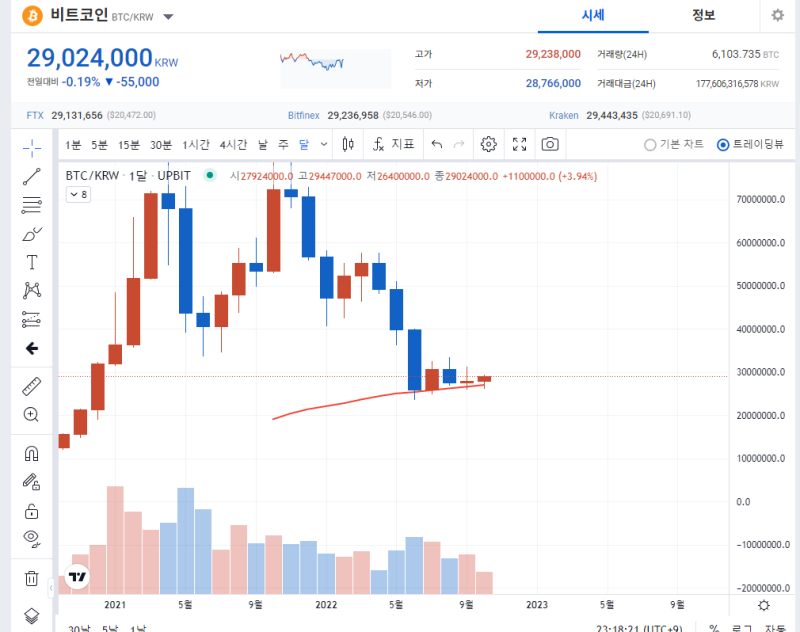Set chart interval to 1분
This screenshot has width=800, height=632.
(x=73, y=145)
